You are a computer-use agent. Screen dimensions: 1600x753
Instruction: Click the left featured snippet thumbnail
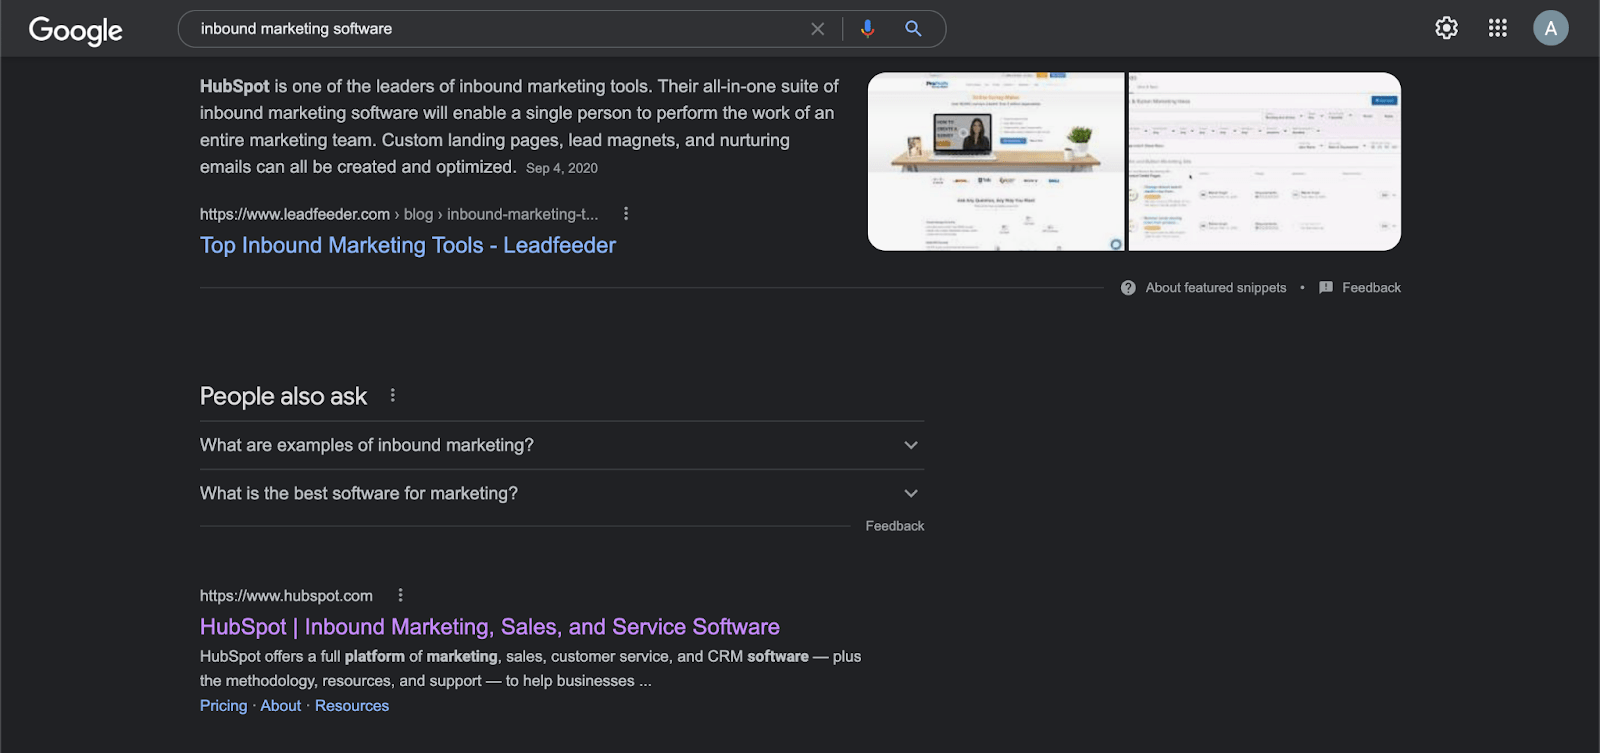[x=996, y=161]
